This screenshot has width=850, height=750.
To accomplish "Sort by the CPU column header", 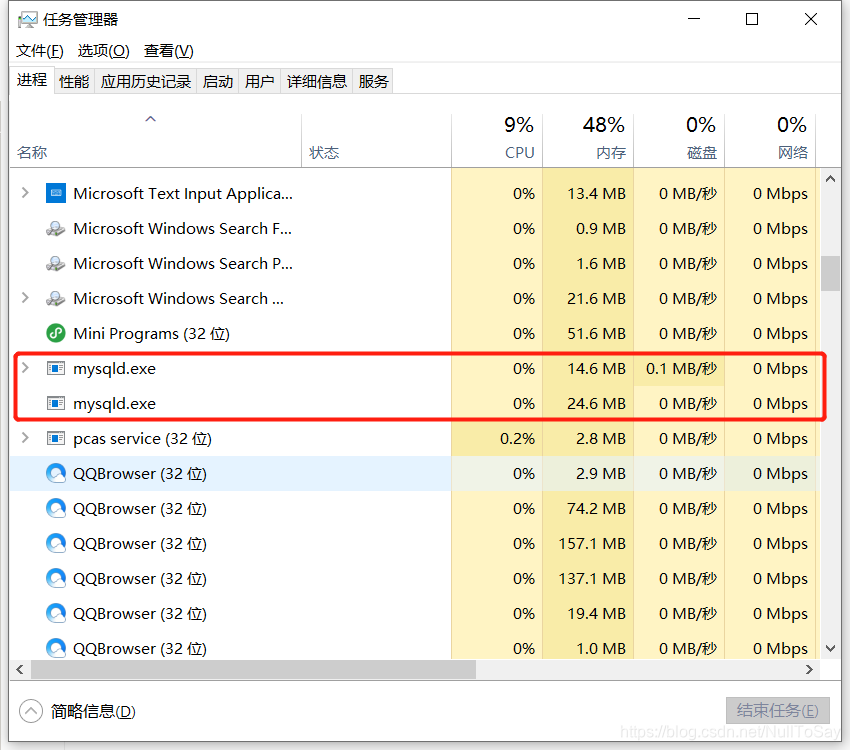I will 497,140.
